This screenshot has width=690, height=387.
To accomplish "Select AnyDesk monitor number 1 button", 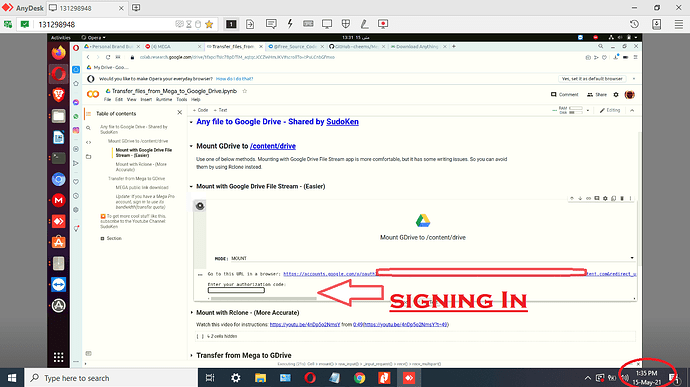I will click(x=231, y=24).
